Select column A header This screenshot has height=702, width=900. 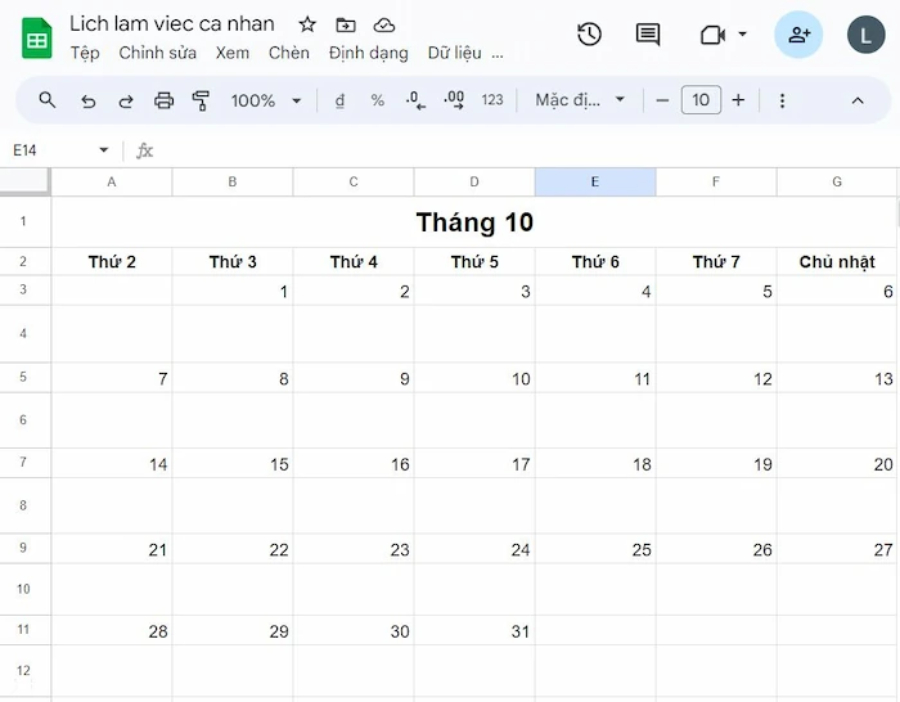(111, 182)
